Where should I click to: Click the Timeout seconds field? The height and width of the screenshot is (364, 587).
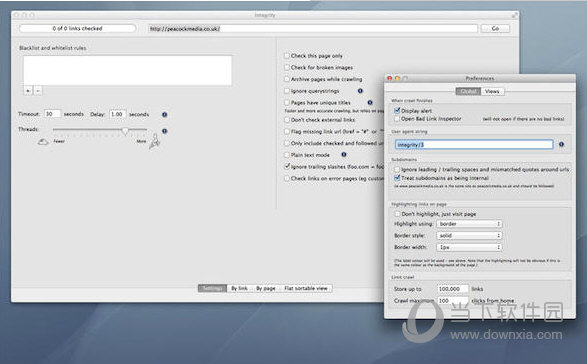(52, 114)
